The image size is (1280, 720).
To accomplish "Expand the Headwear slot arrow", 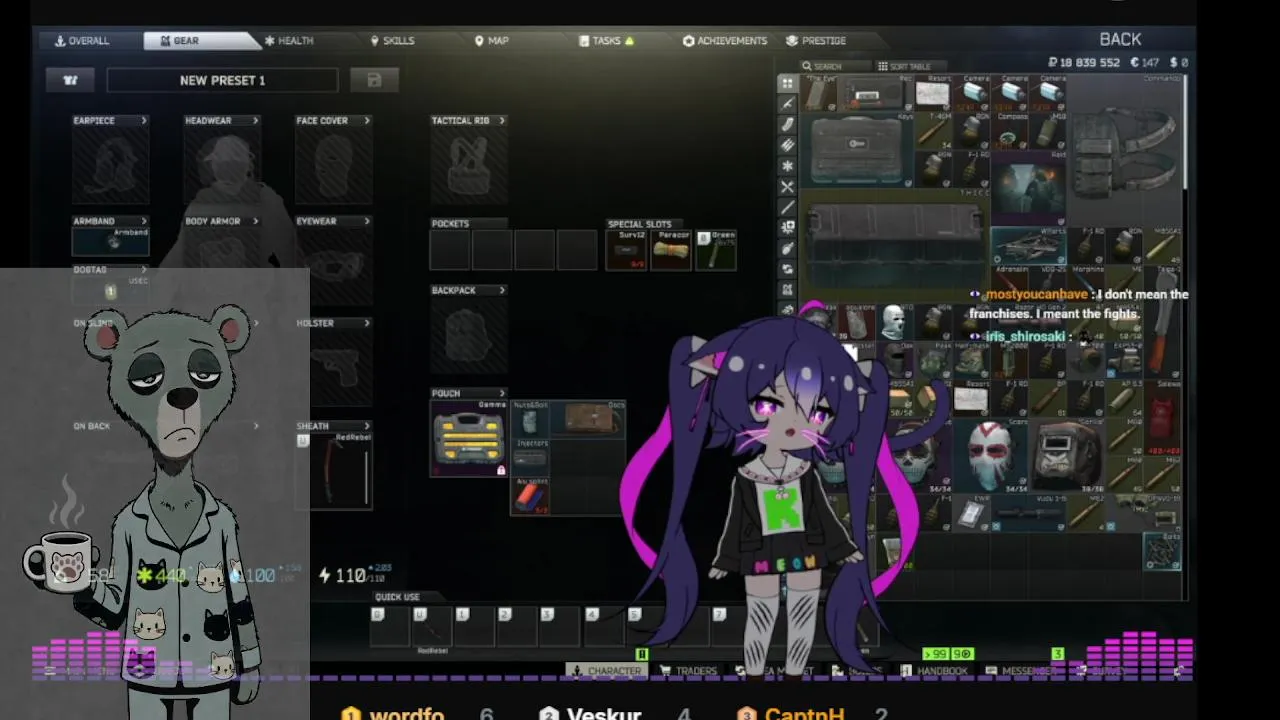I will tap(256, 120).
